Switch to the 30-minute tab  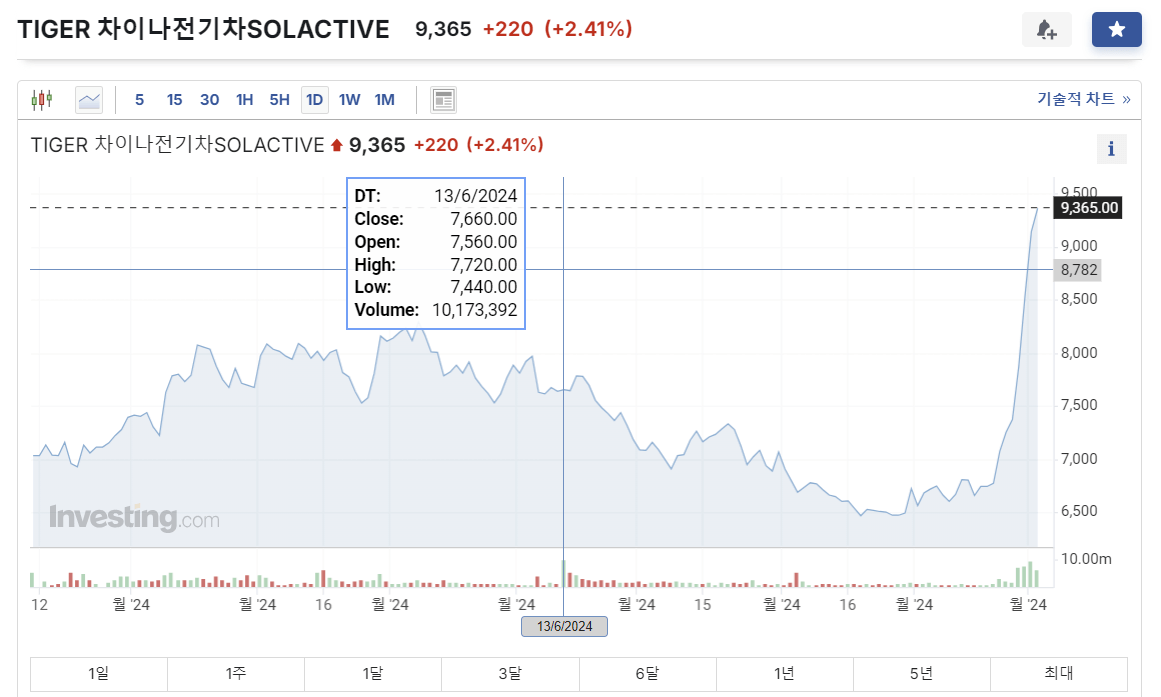(x=209, y=99)
